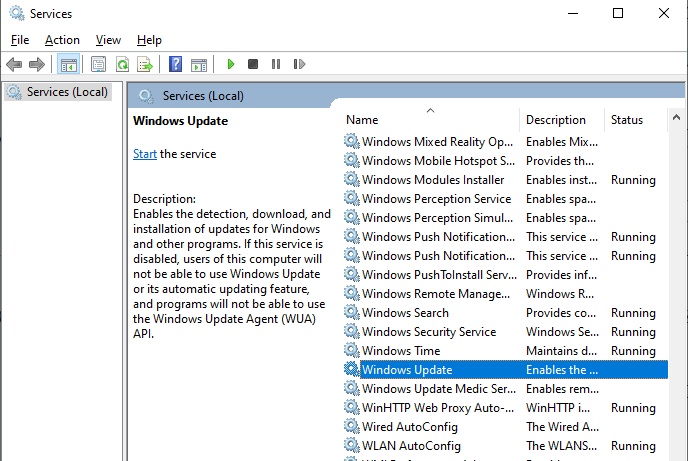Select the Windows Modules Installer row
This screenshot has height=461, width=688.
[x=505, y=180]
